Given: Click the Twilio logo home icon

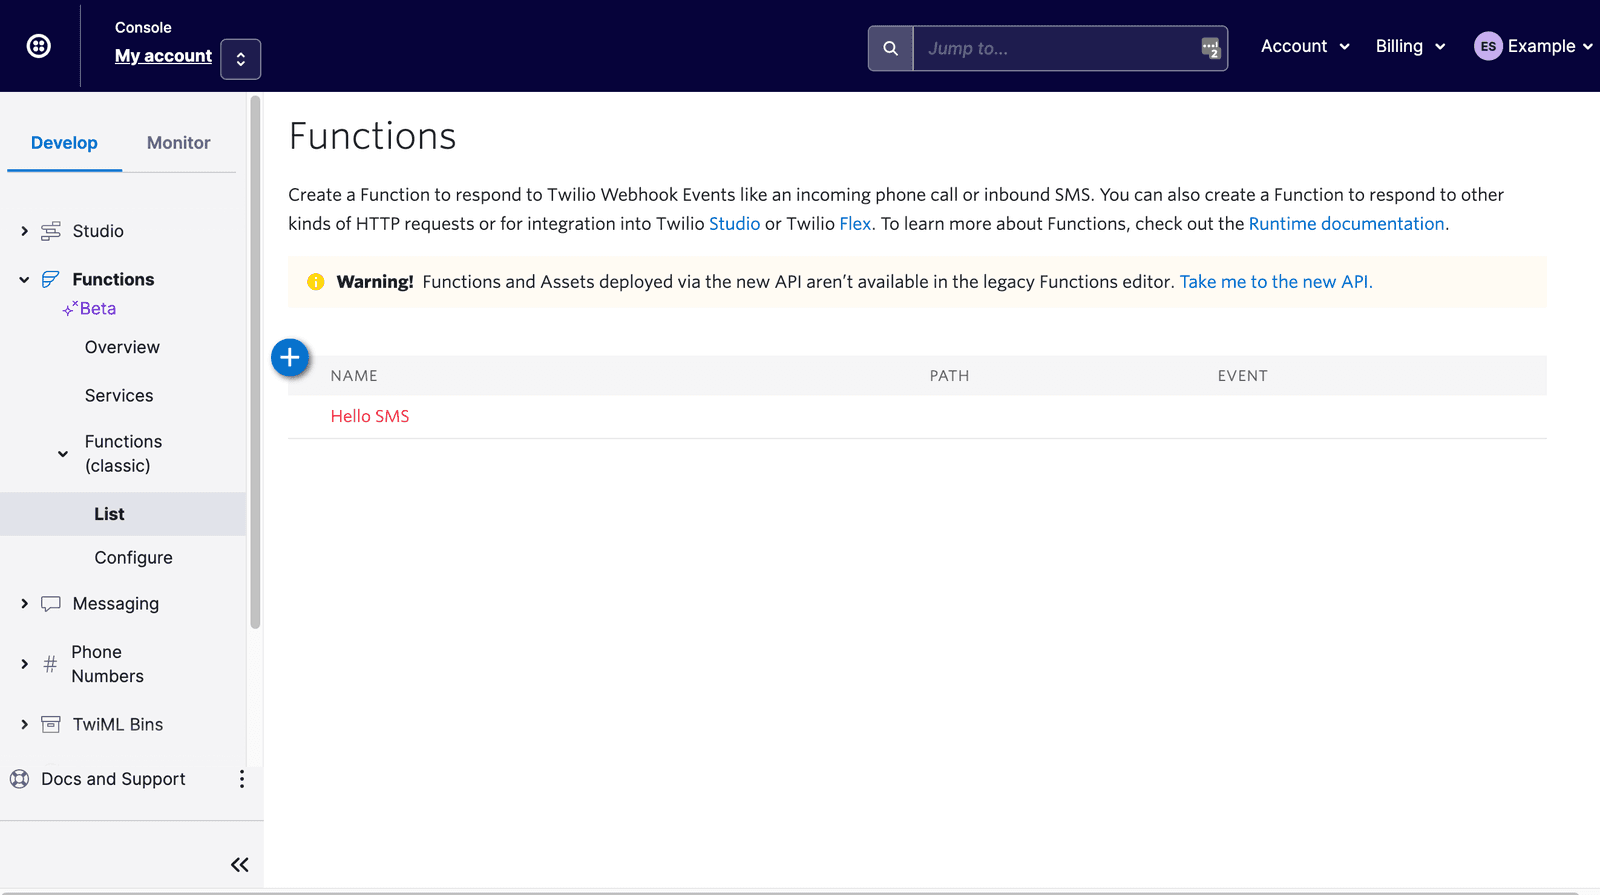Looking at the screenshot, I should point(39,46).
